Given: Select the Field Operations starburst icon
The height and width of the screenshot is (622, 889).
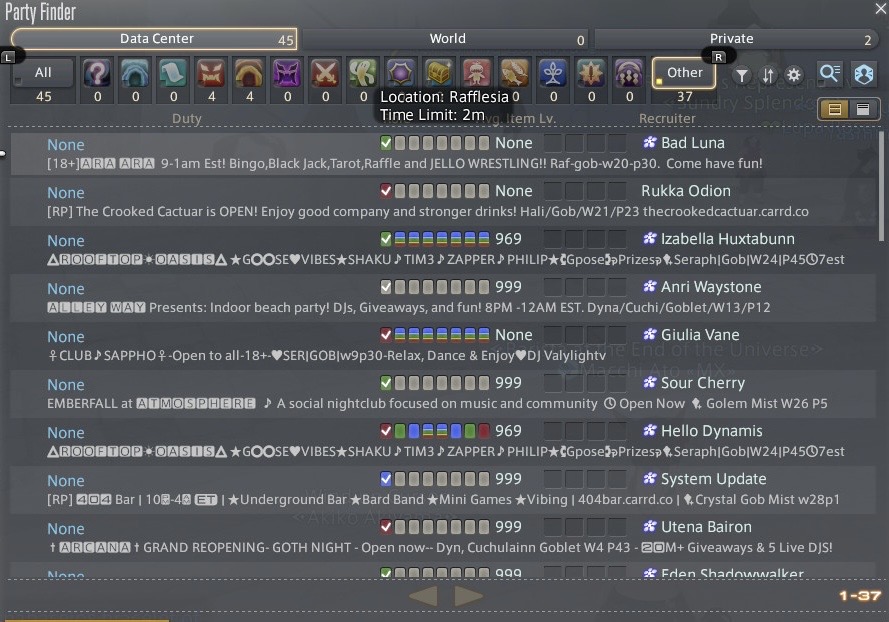Looking at the screenshot, I should [x=591, y=74].
